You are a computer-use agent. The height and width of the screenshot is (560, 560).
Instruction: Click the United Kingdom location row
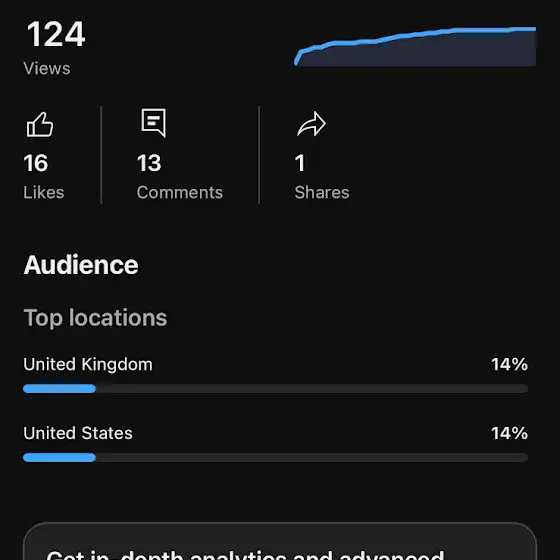[275, 374]
